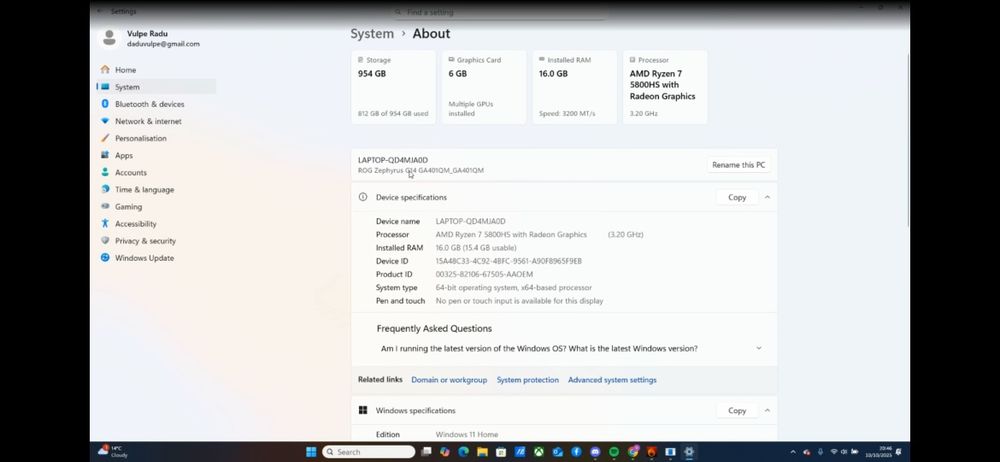Image resolution: width=1000 pixels, height=462 pixels.
Task: Click the daduvulpe@gmail.com account email
Action: [x=163, y=44]
